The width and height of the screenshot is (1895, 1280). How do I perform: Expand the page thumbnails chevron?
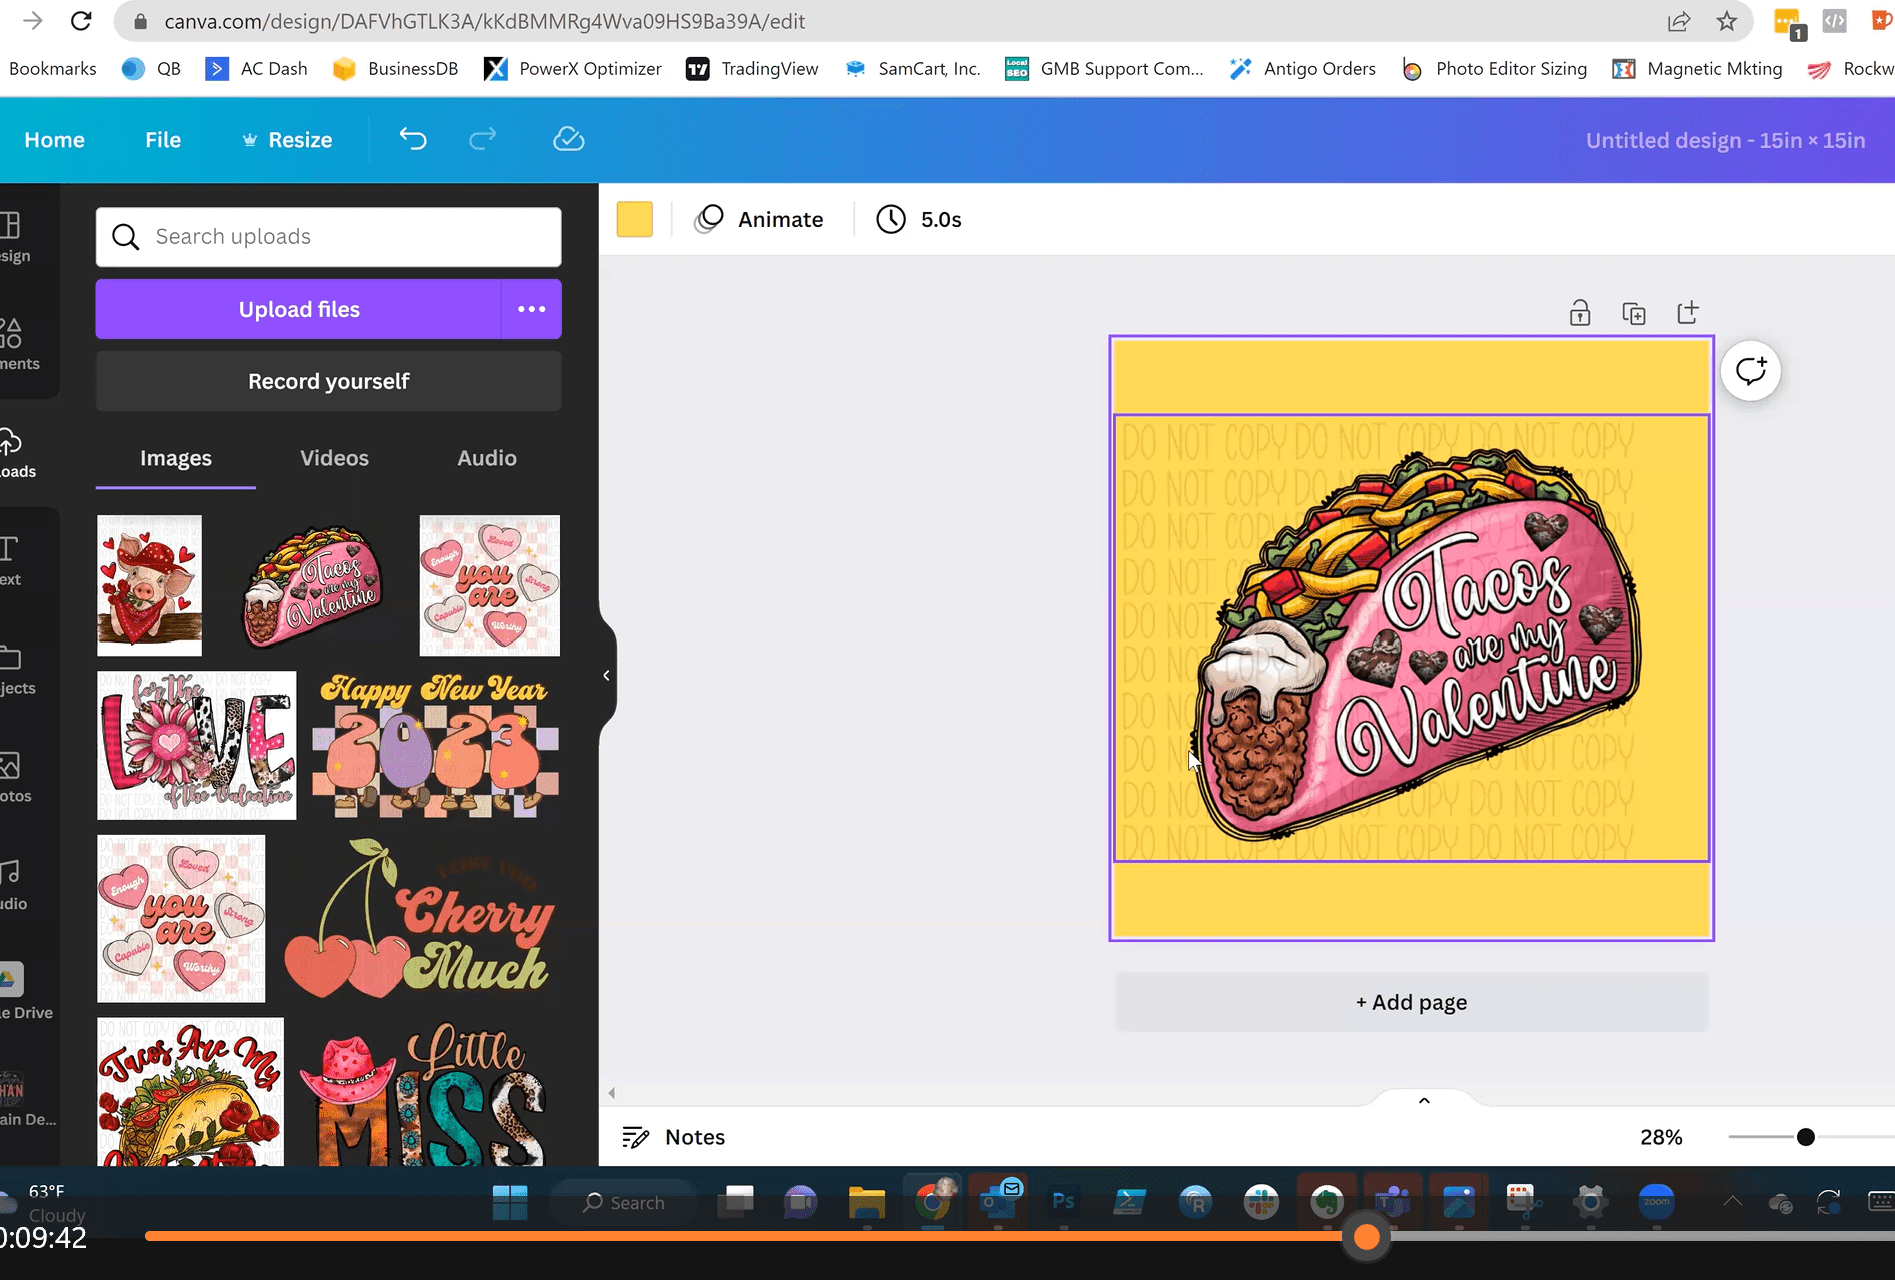click(1424, 1100)
